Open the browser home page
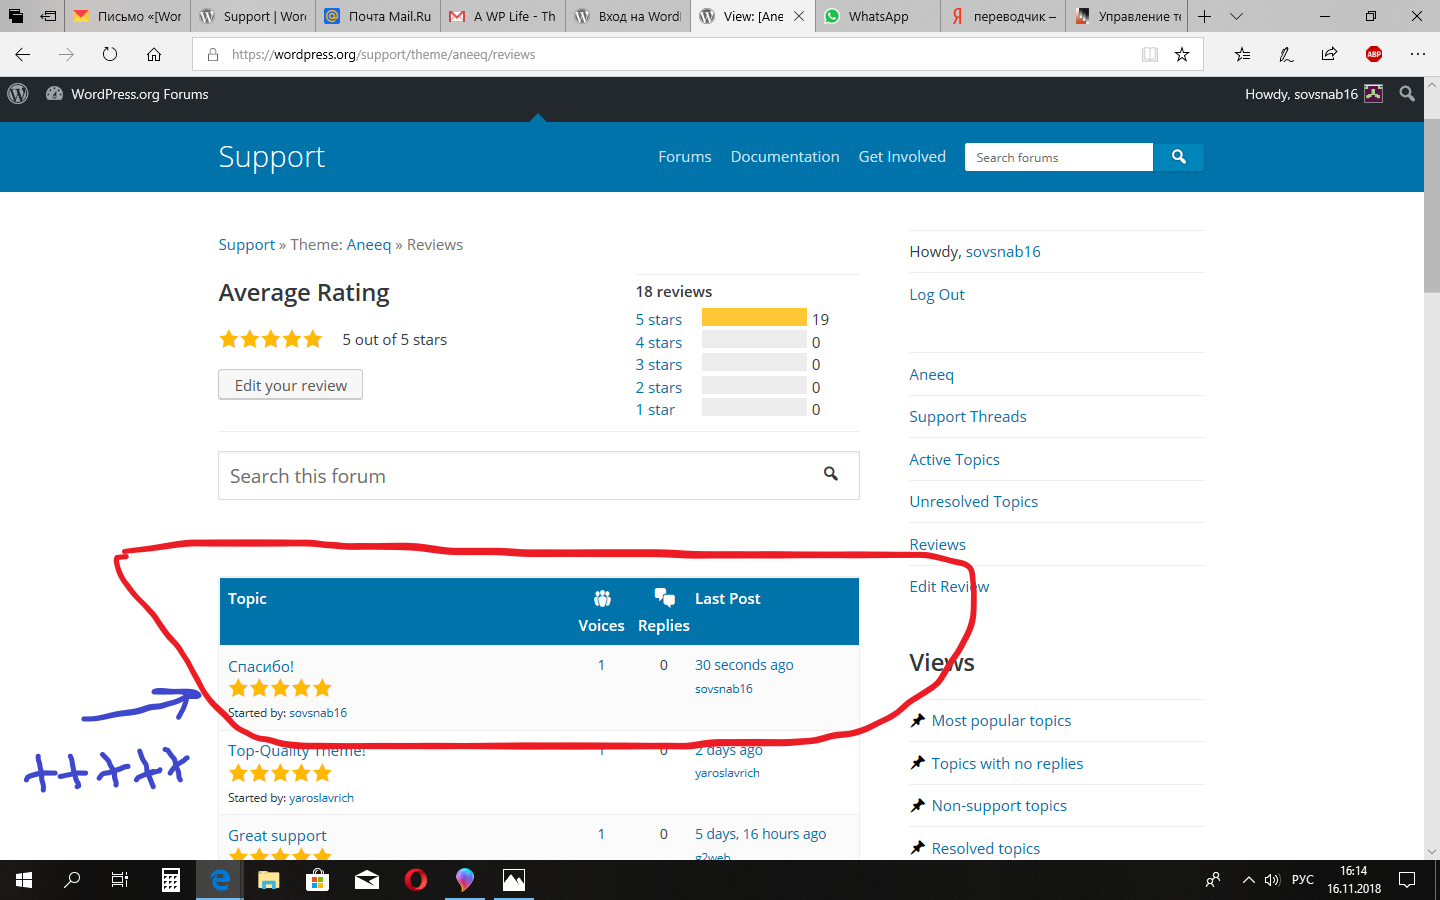The width and height of the screenshot is (1440, 900). pos(154,55)
